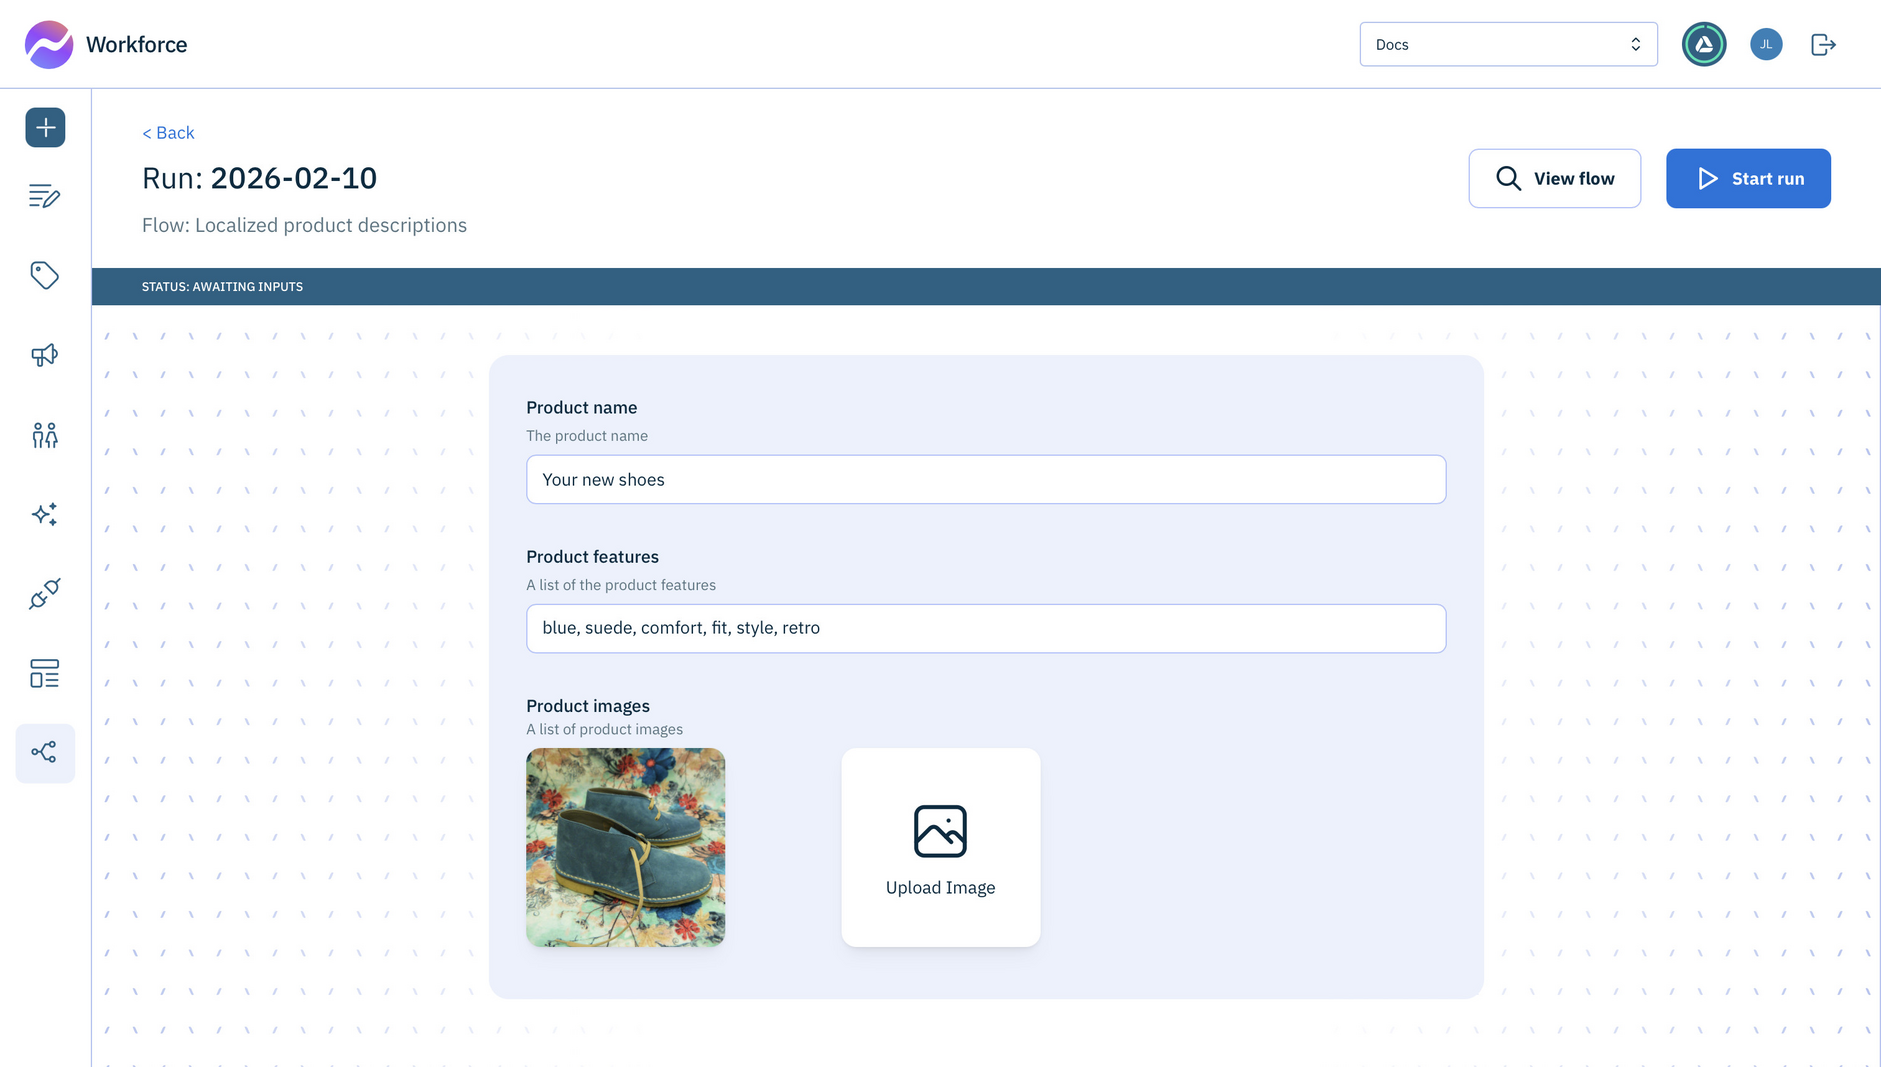
Task: Click the Workforce logo
Action: click(x=105, y=44)
